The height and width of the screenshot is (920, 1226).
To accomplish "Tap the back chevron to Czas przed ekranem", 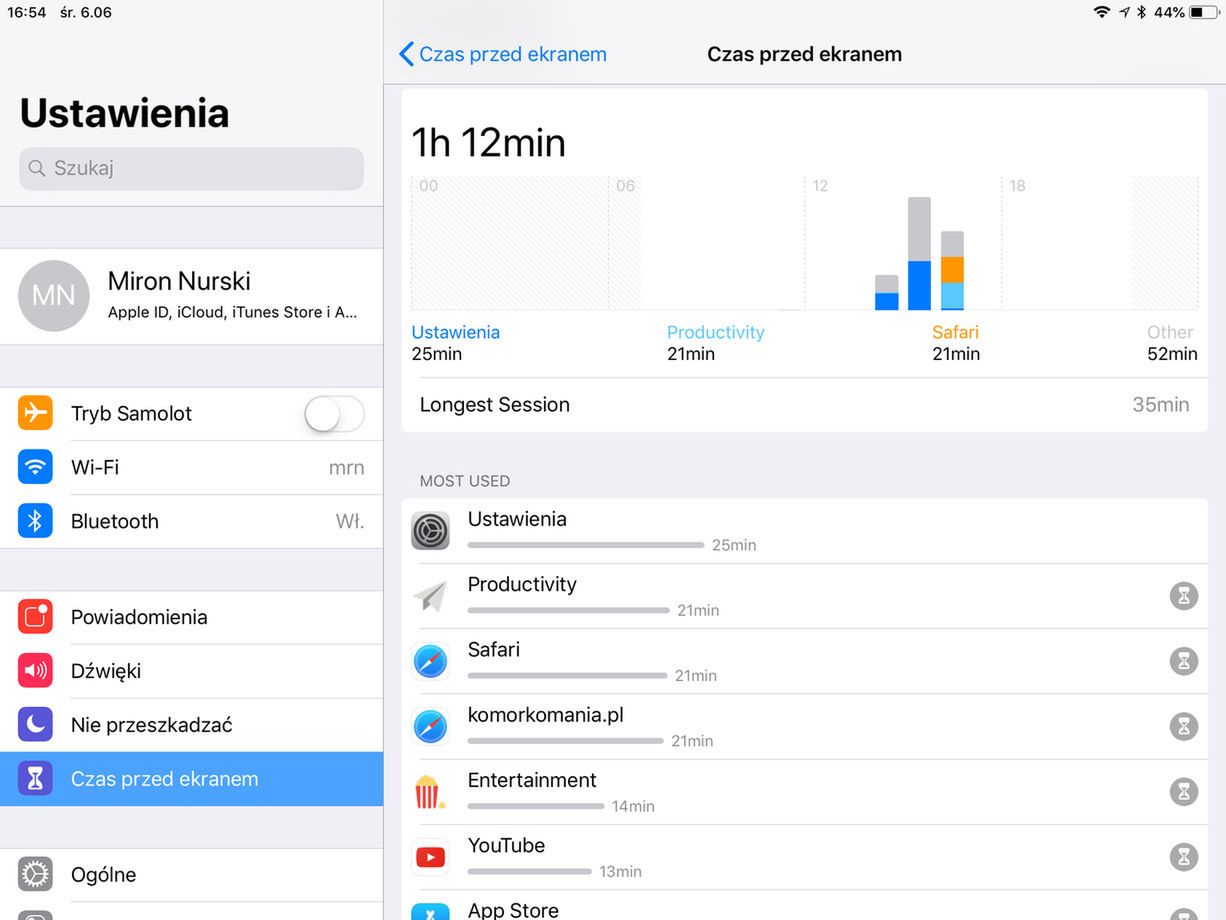I will pos(406,54).
